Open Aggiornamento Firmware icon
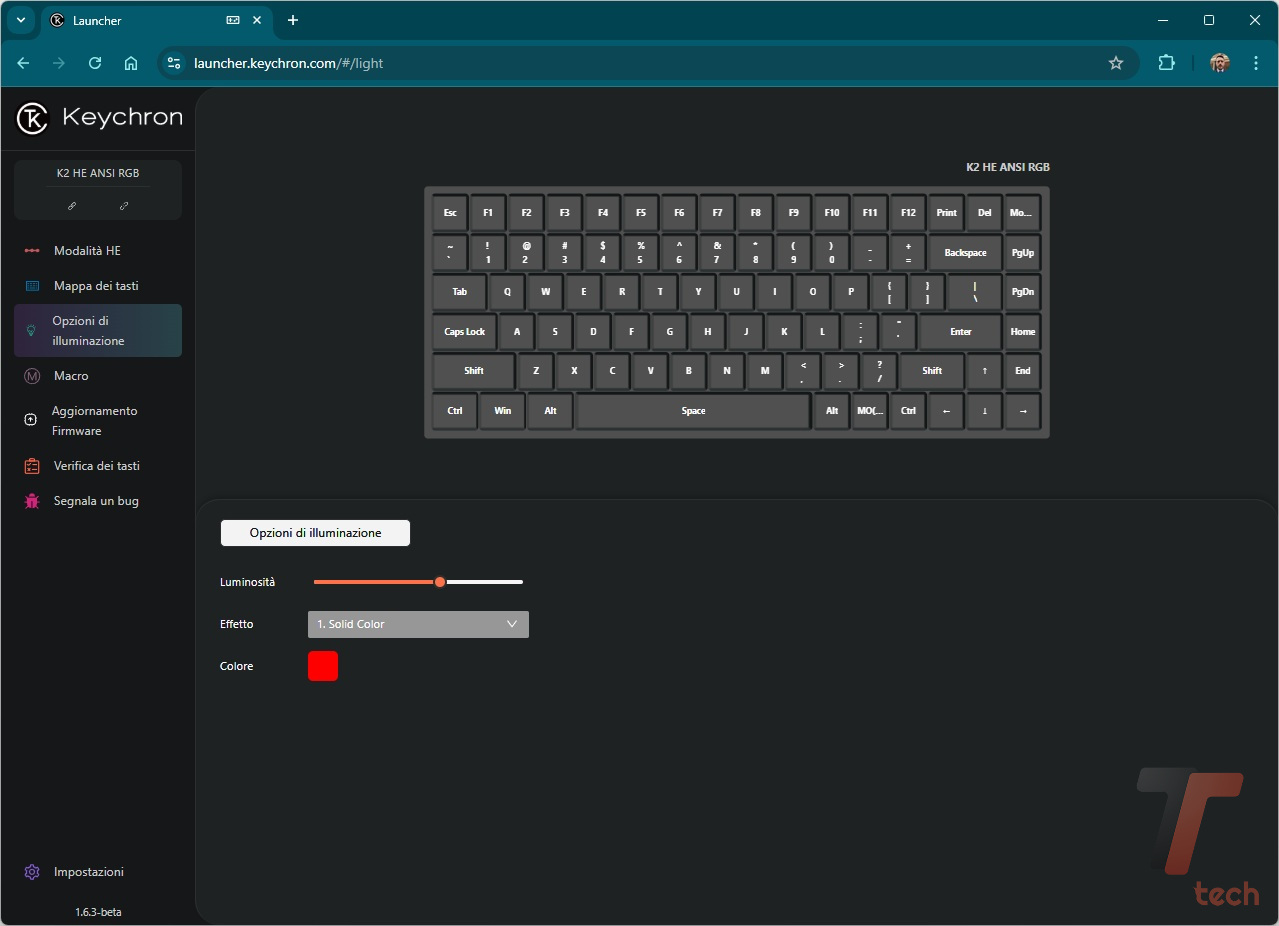Image resolution: width=1279 pixels, height=926 pixels. (x=30, y=420)
